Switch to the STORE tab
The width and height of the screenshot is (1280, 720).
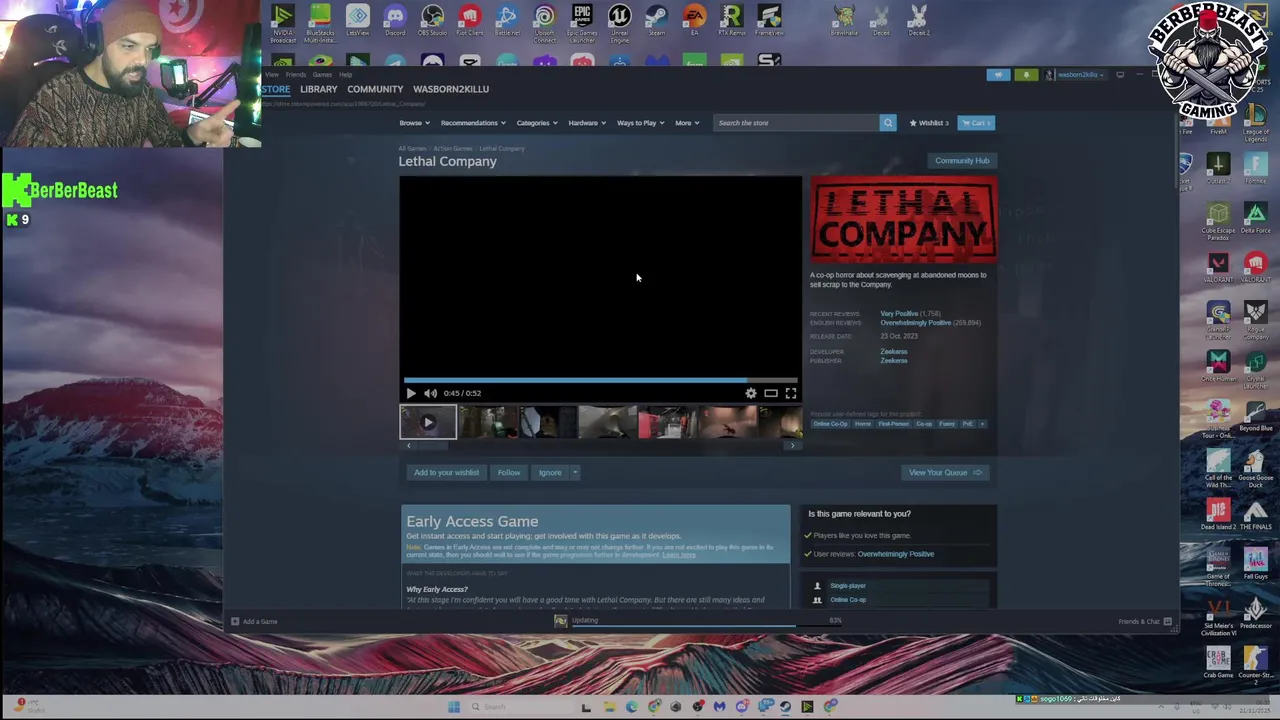(x=276, y=89)
